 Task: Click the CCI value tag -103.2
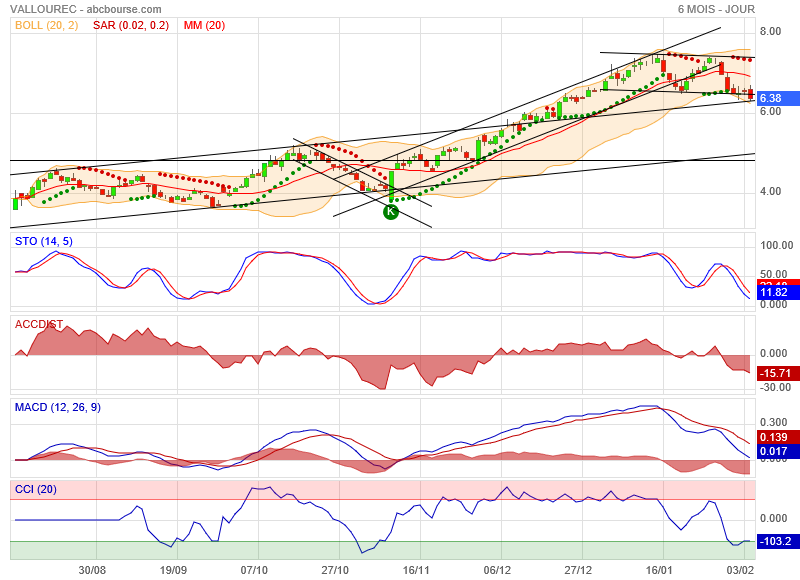777,541
